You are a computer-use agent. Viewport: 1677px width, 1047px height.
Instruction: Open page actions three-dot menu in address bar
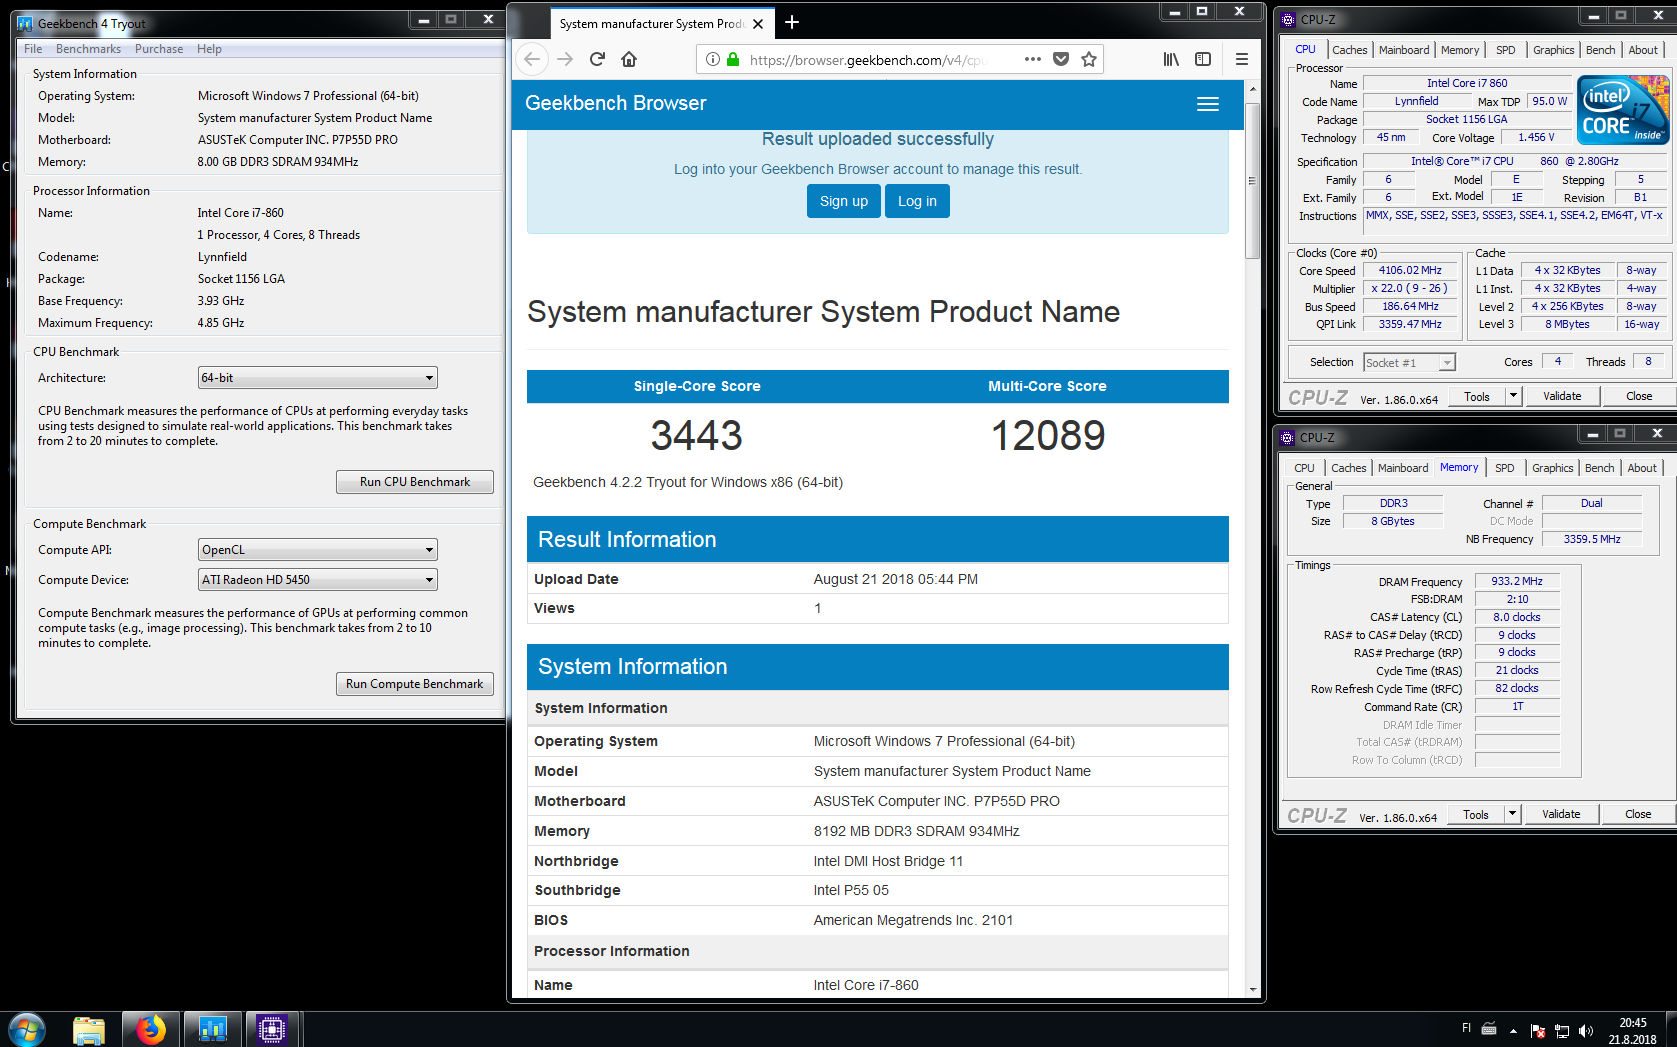1033,59
